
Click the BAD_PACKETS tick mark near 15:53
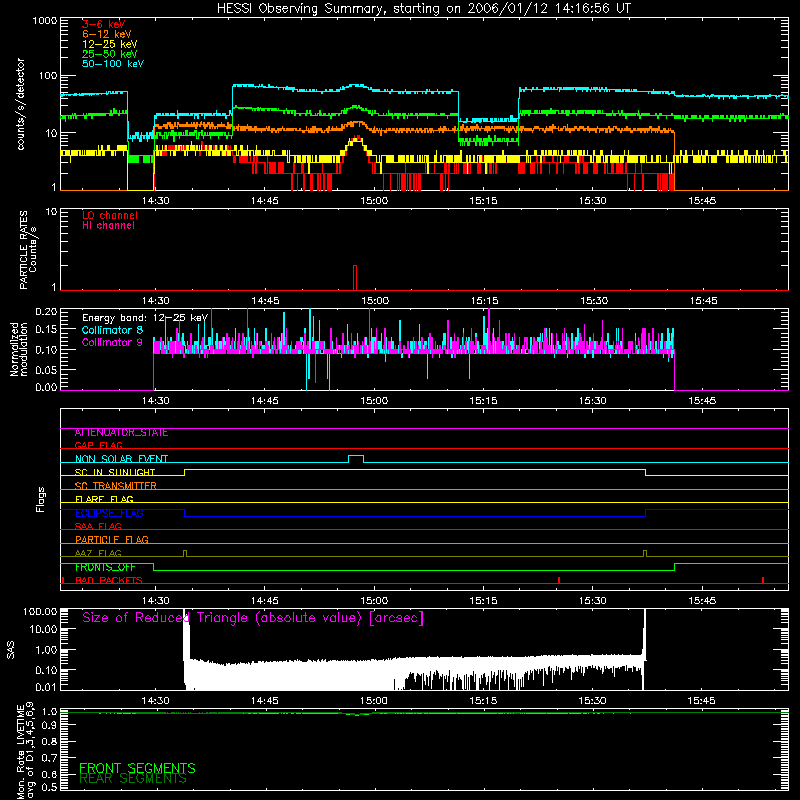point(763,580)
